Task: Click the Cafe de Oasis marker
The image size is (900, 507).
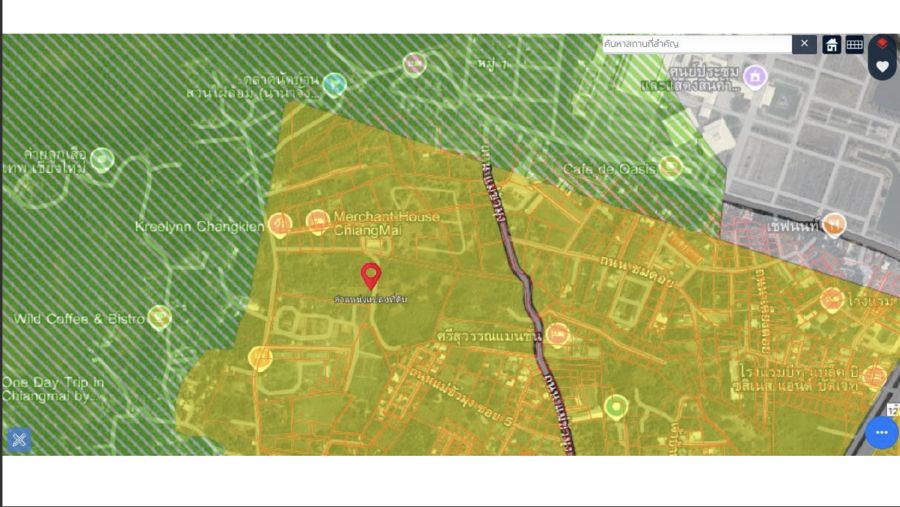Action: point(671,167)
